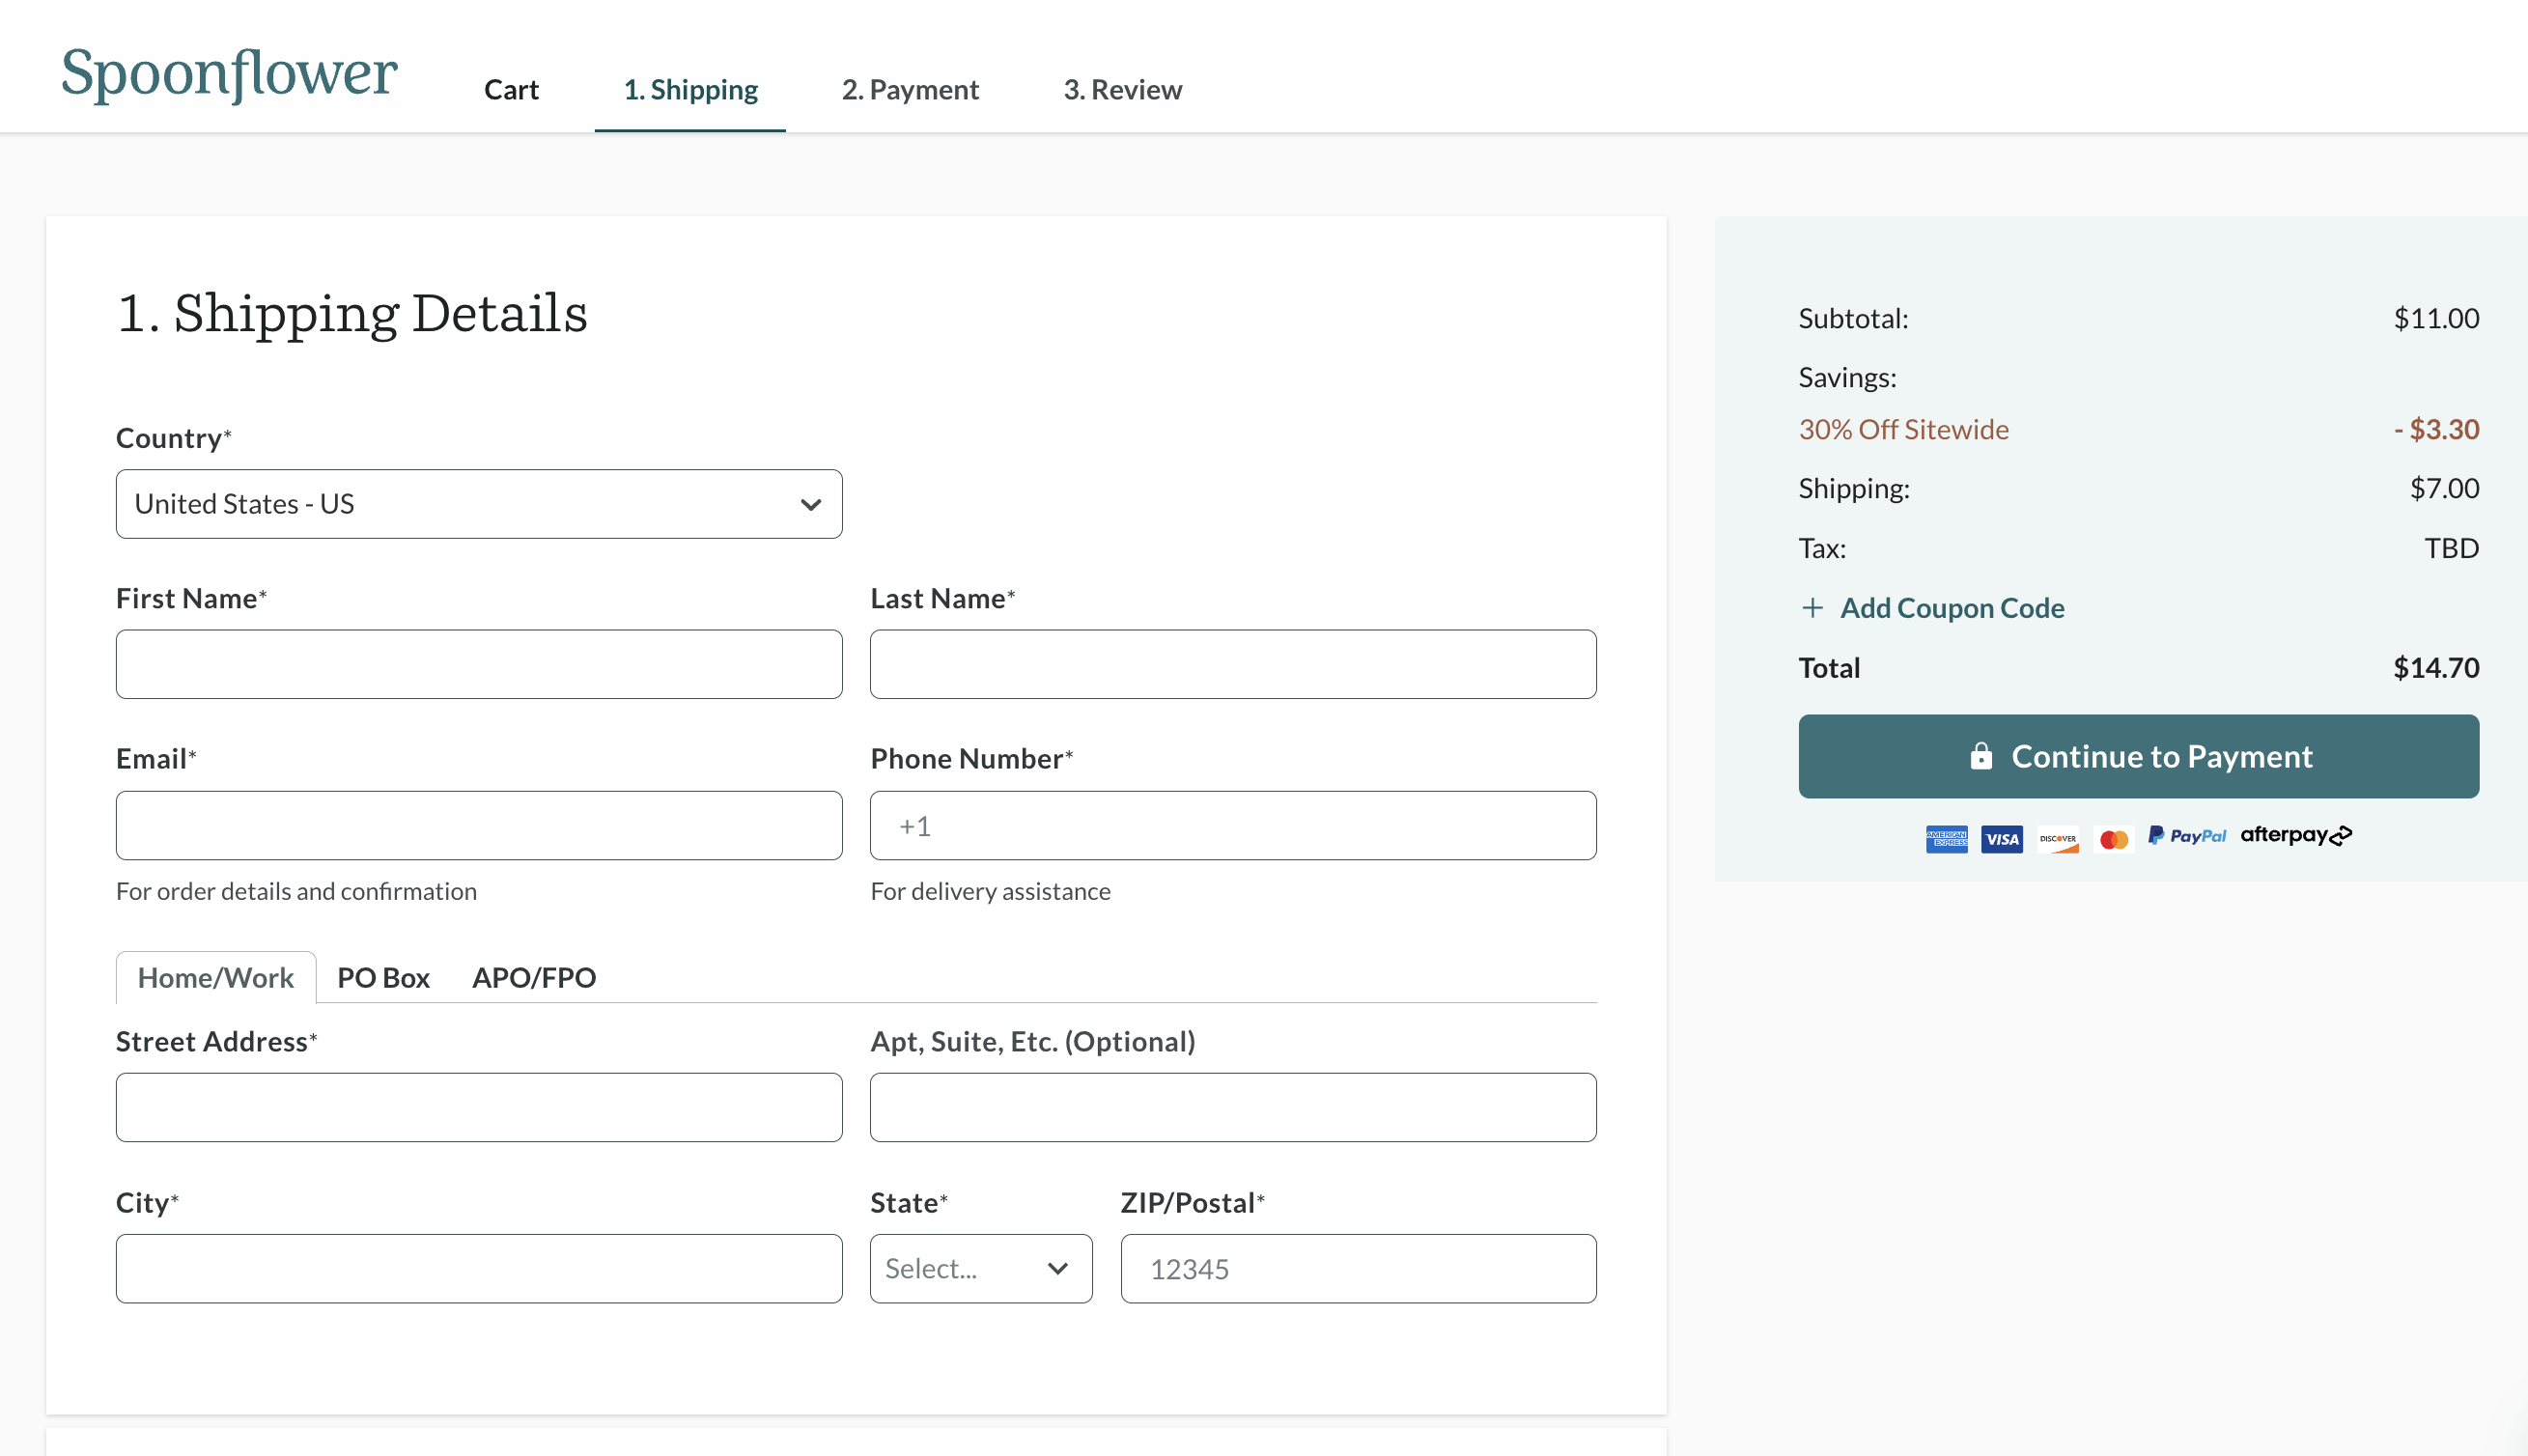
Task: Open the 3. Review step
Action: (x=1123, y=89)
